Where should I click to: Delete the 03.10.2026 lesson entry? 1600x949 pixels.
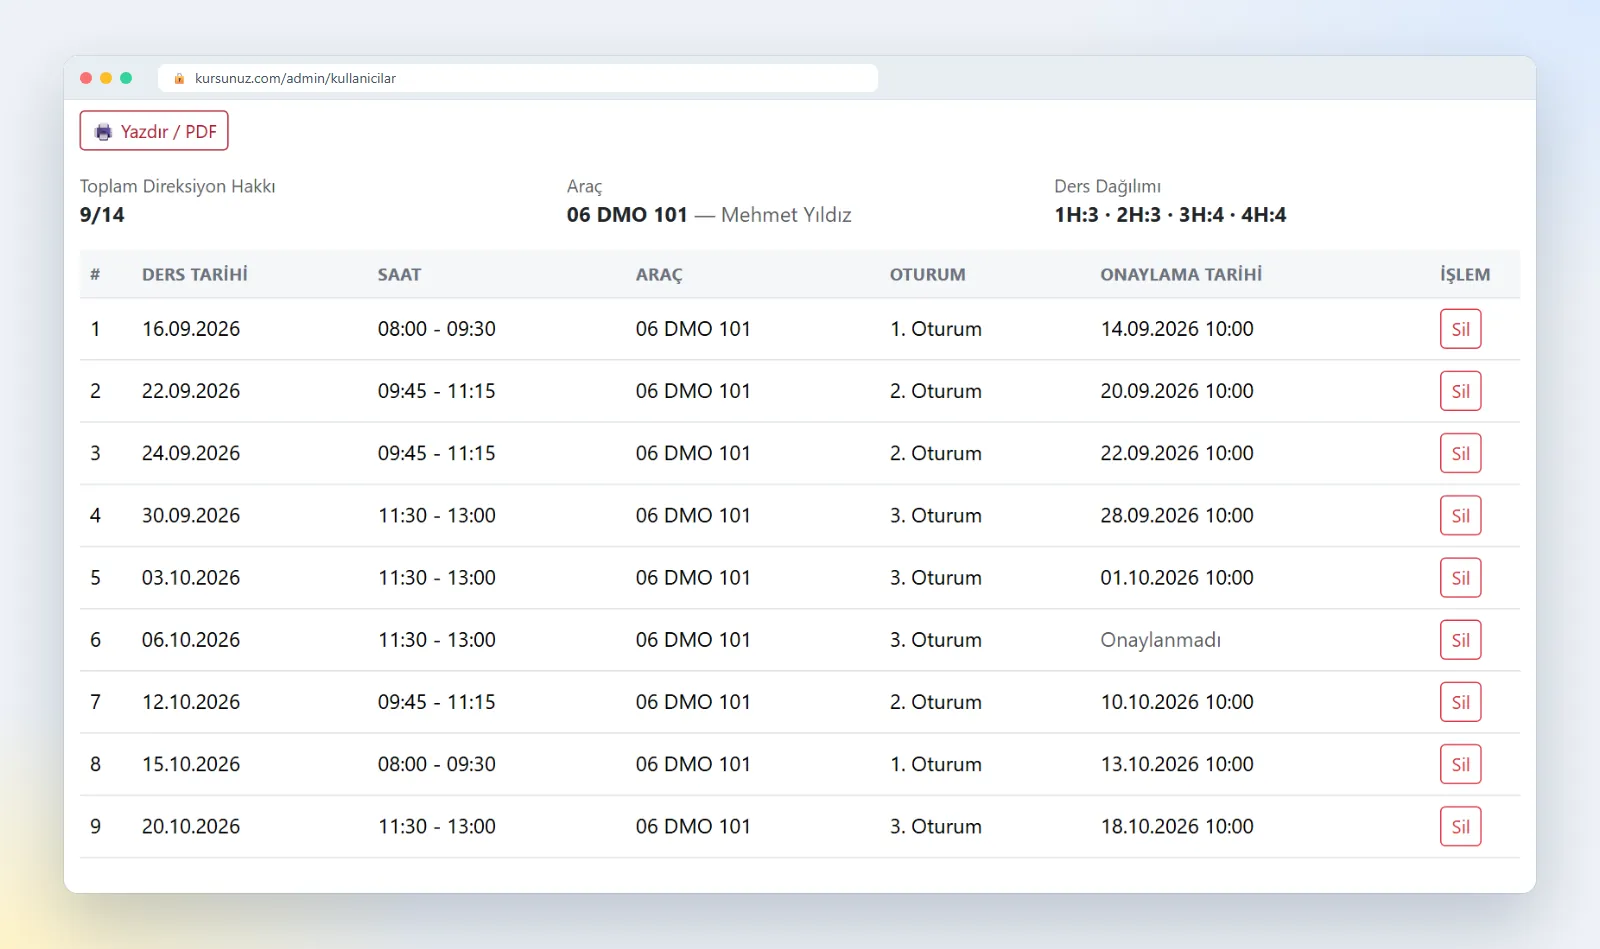1460,578
